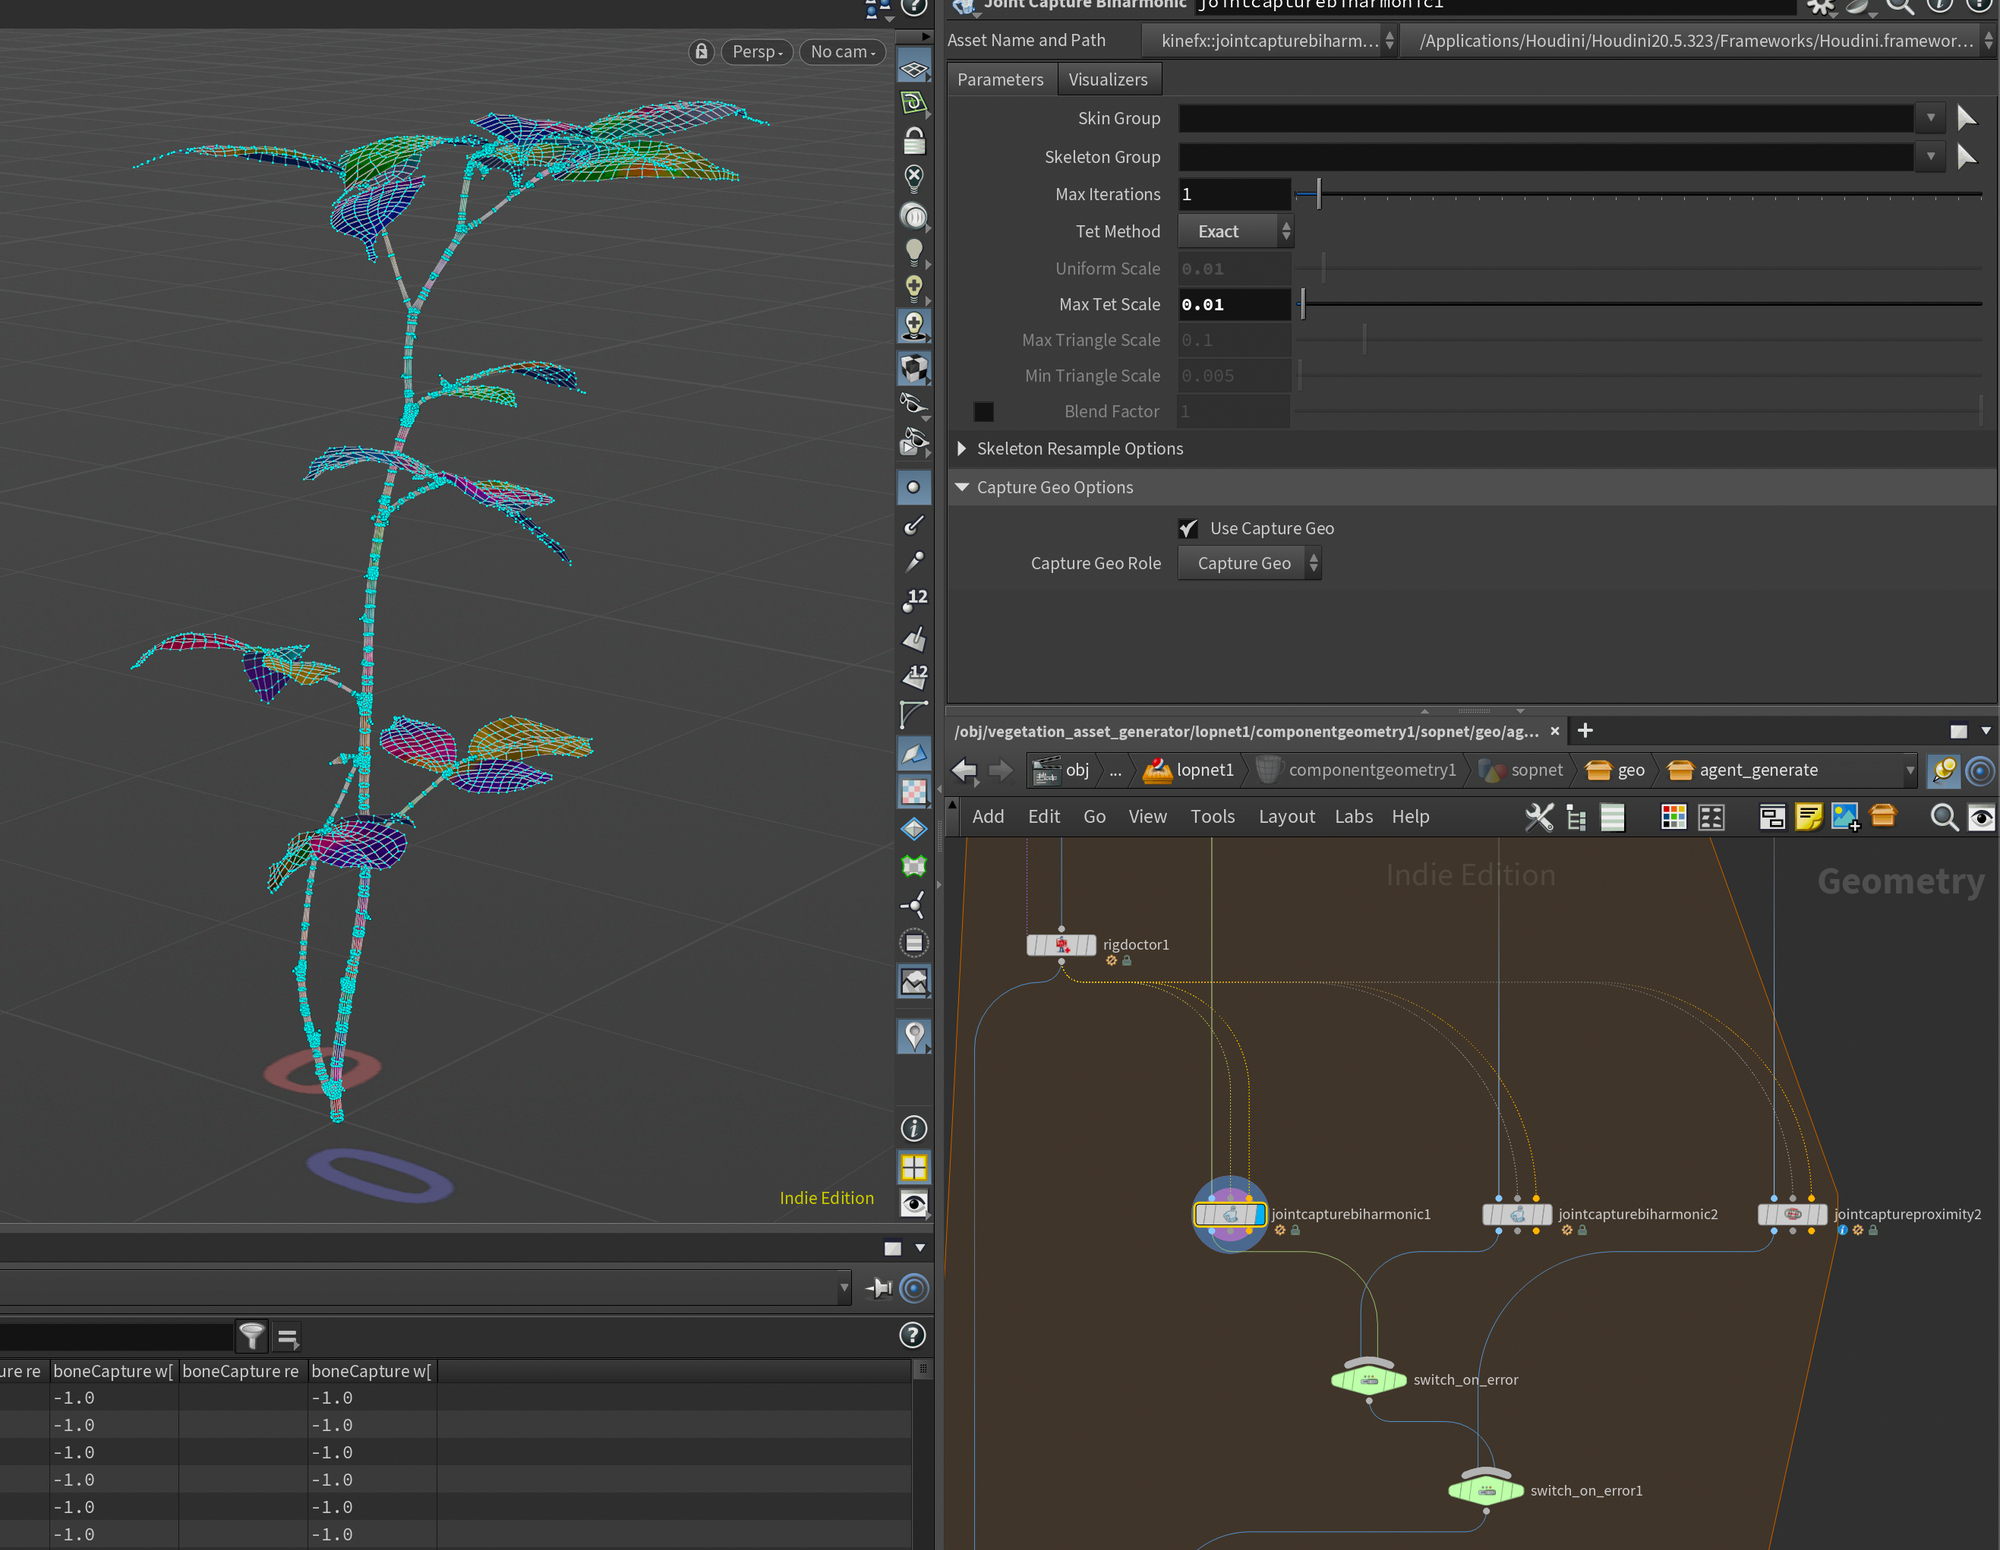This screenshot has height=1550, width=2000.
Task: Switch to the Visualizers tab
Action: pyautogui.click(x=1107, y=79)
